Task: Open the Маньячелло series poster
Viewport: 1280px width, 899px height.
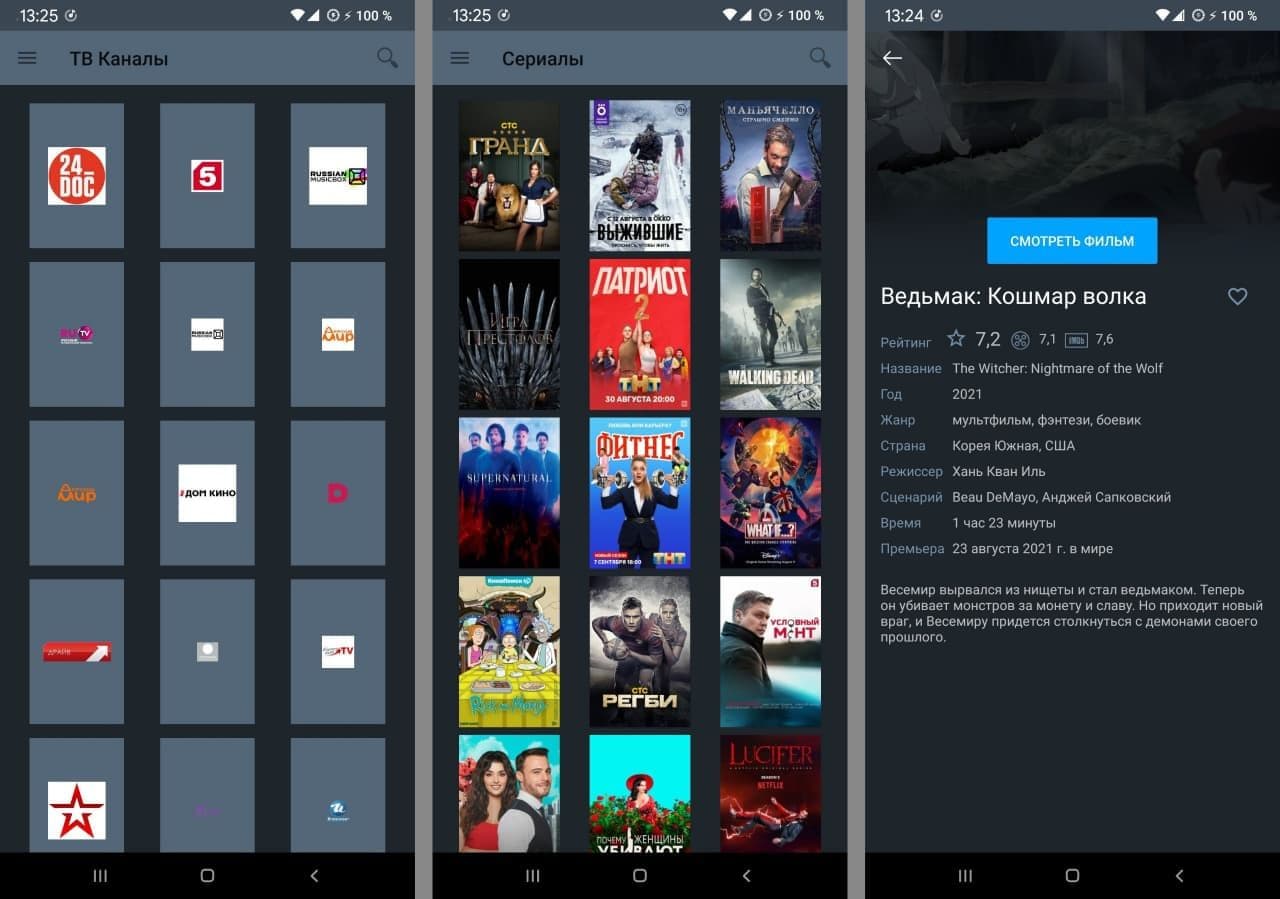Action: 770,175
